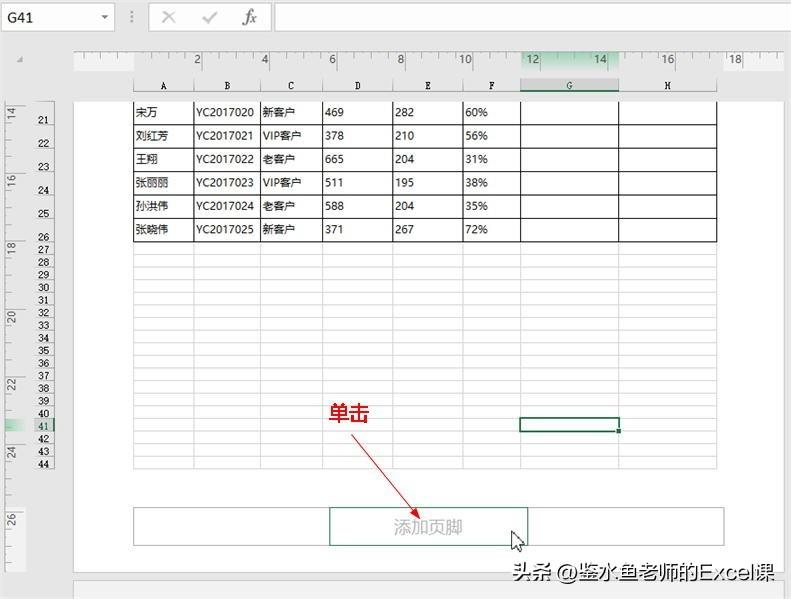The height and width of the screenshot is (599, 791).
Task: Click cell containing 张晓伟
Action: (163, 230)
